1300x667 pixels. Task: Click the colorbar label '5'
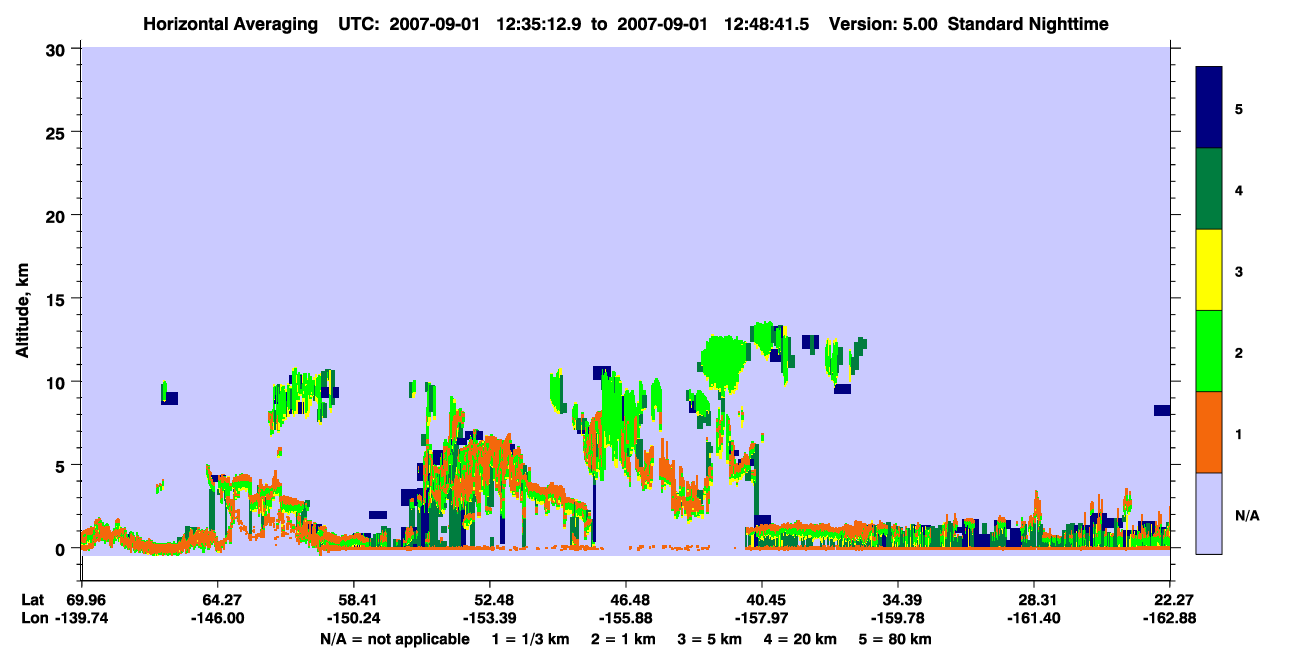pyautogui.click(x=1239, y=108)
